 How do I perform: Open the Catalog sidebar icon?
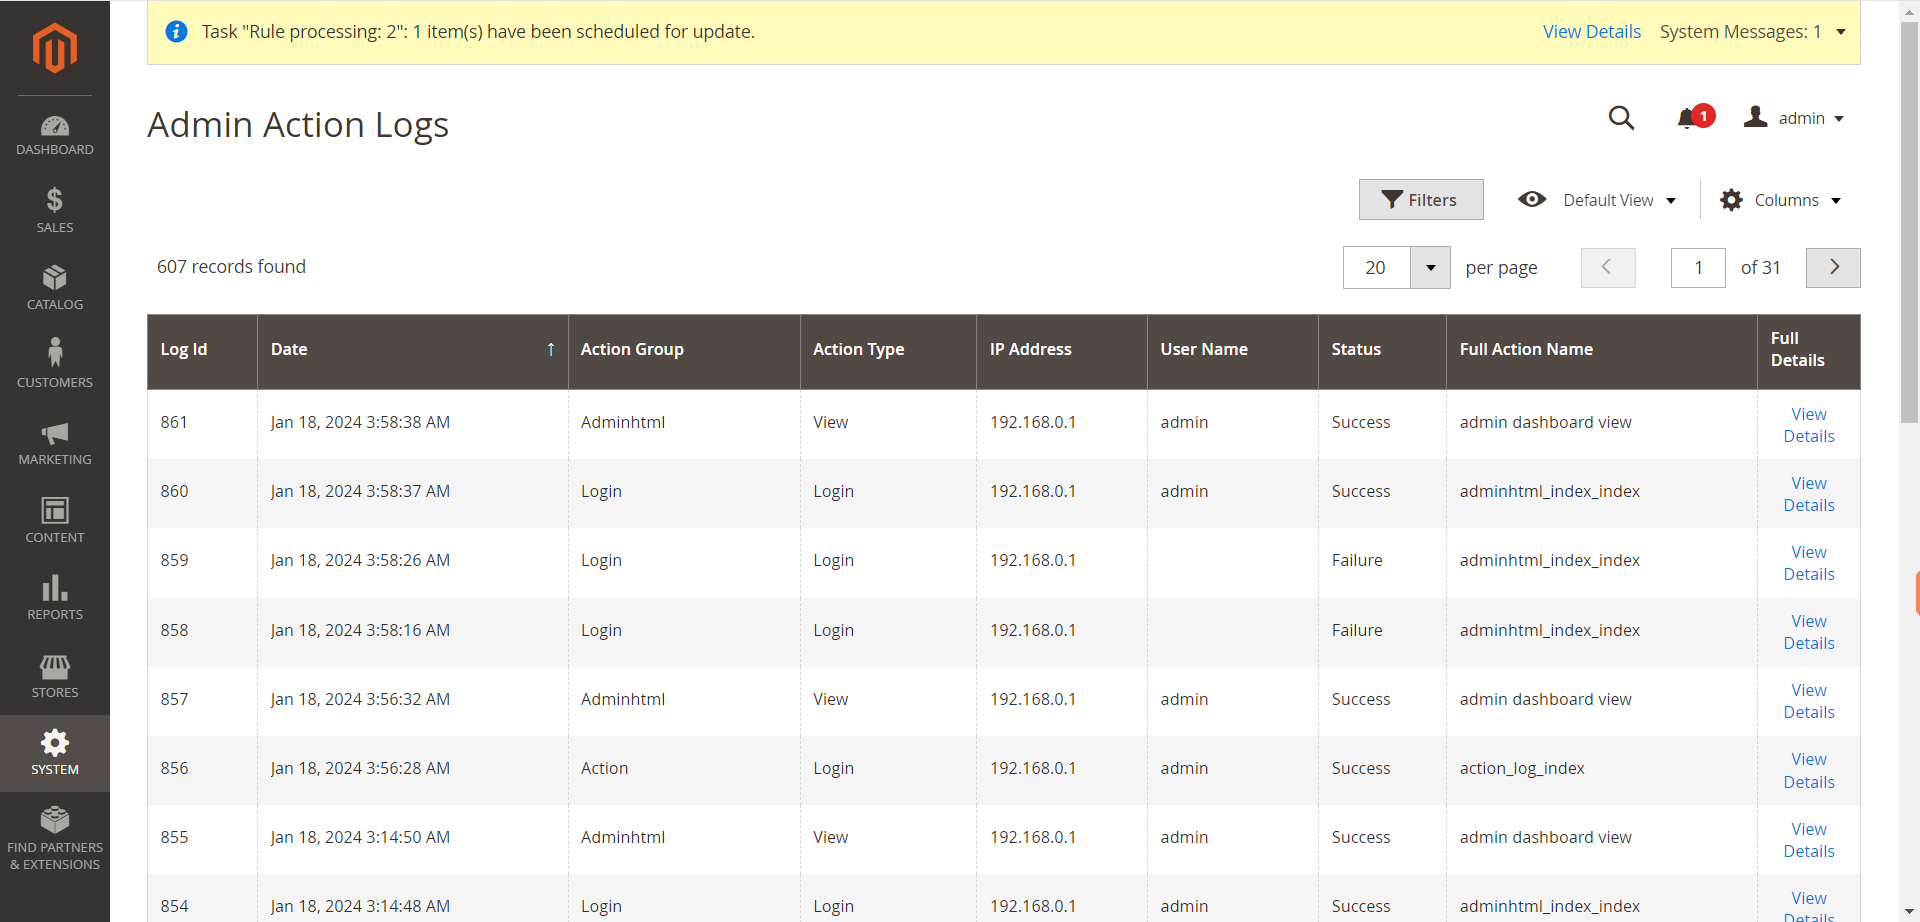click(x=55, y=286)
